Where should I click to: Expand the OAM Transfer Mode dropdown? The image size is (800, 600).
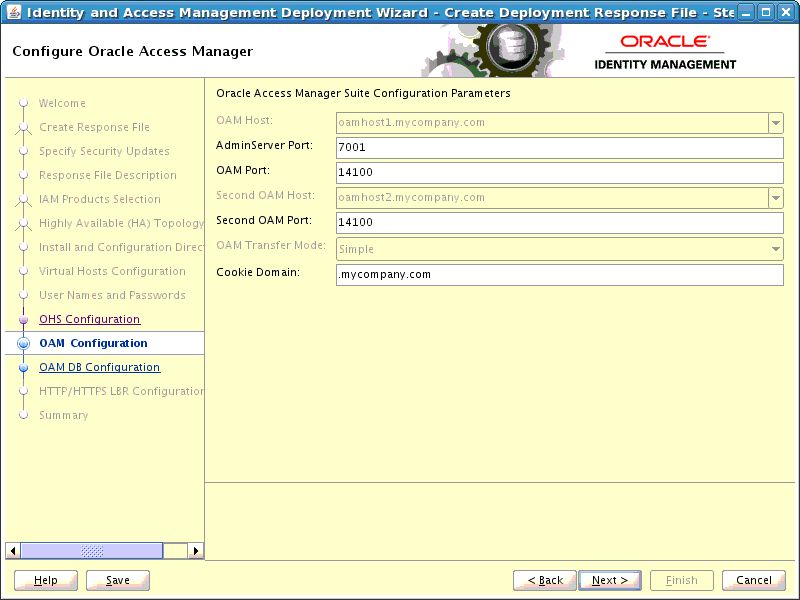[776, 249]
